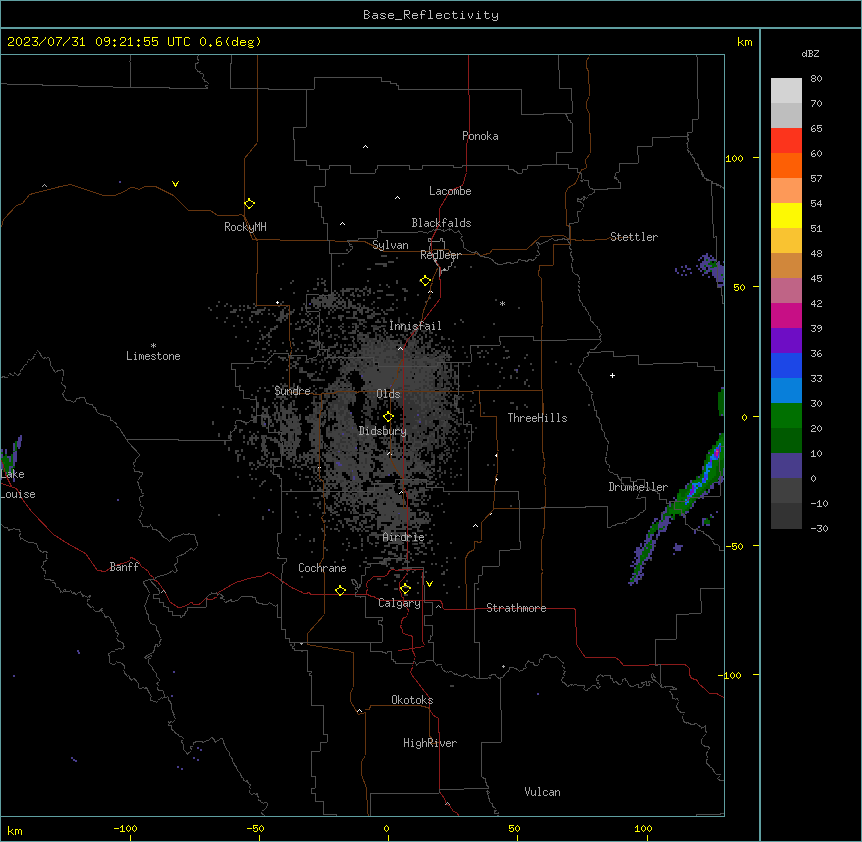Pick the yellow diamond marker below Cochrane
Viewport: 862px width, 842px height.
pos(340,590)
